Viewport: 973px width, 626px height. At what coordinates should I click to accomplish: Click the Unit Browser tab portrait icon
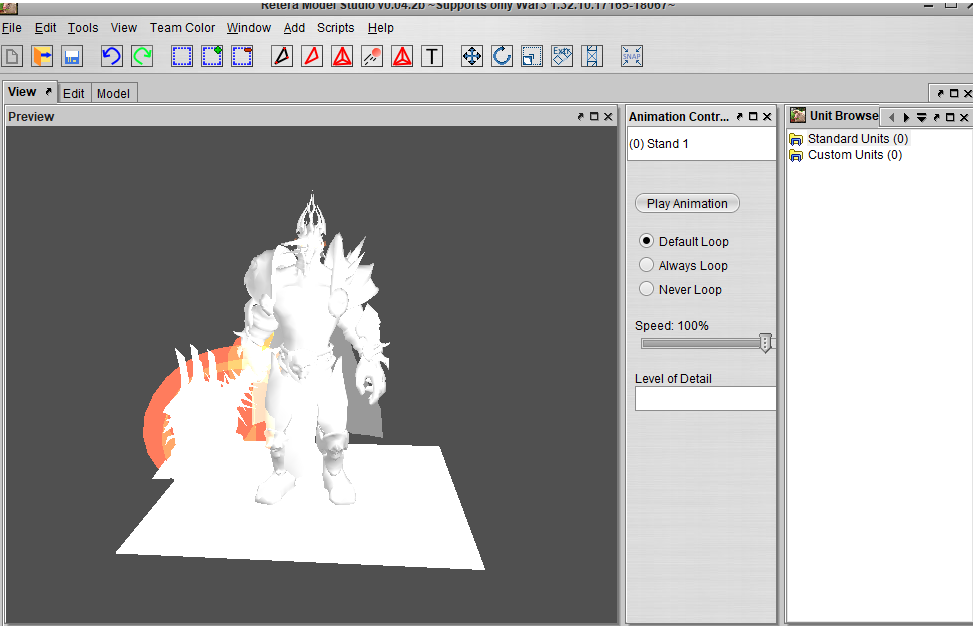pos(797,115)
